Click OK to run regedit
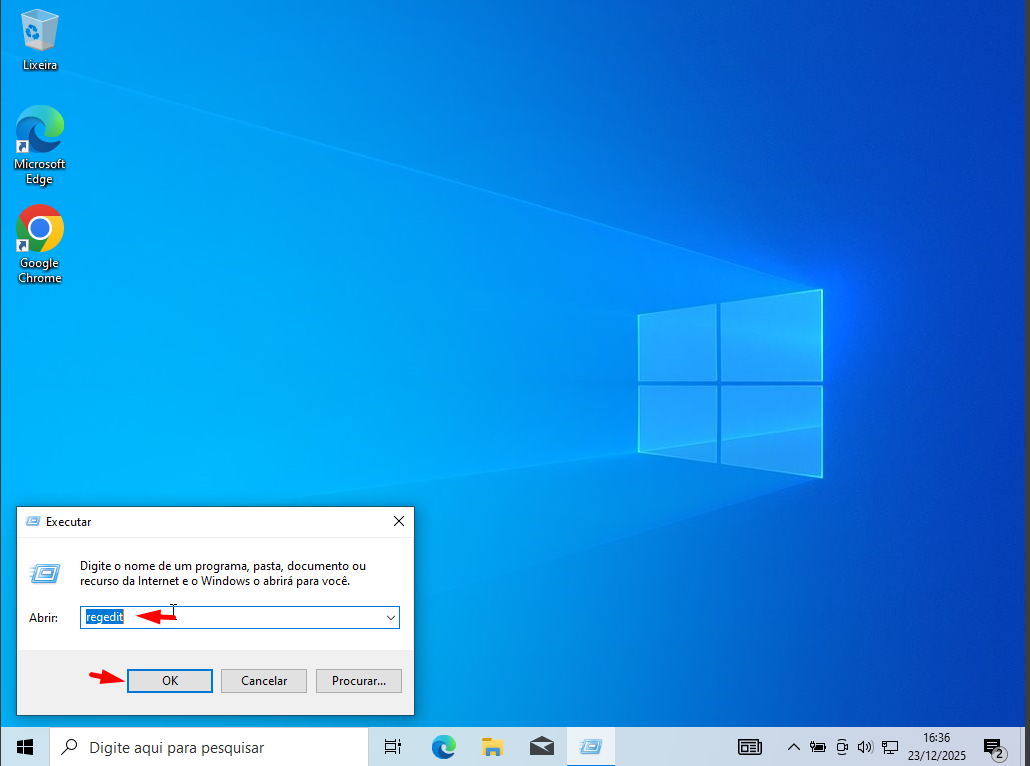This screenshot has width=1030, height=766. pos(170,681)
